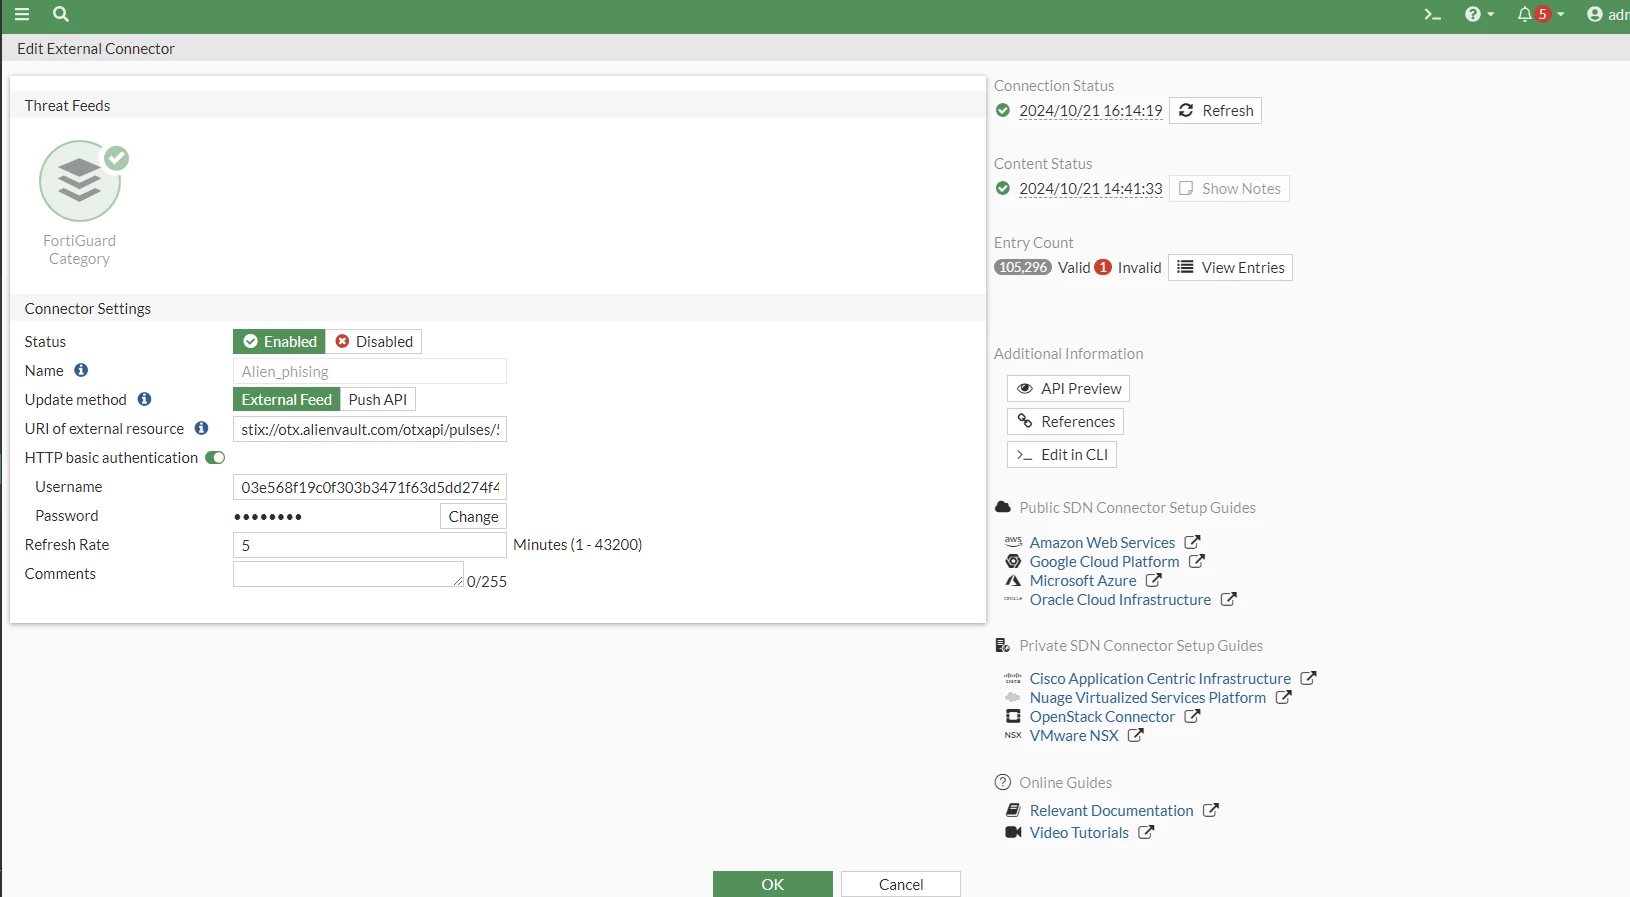Open Oracle Cloud Infrastructure setup guide
This screenshot has height=897, width=1630.
coord(1120,599)
